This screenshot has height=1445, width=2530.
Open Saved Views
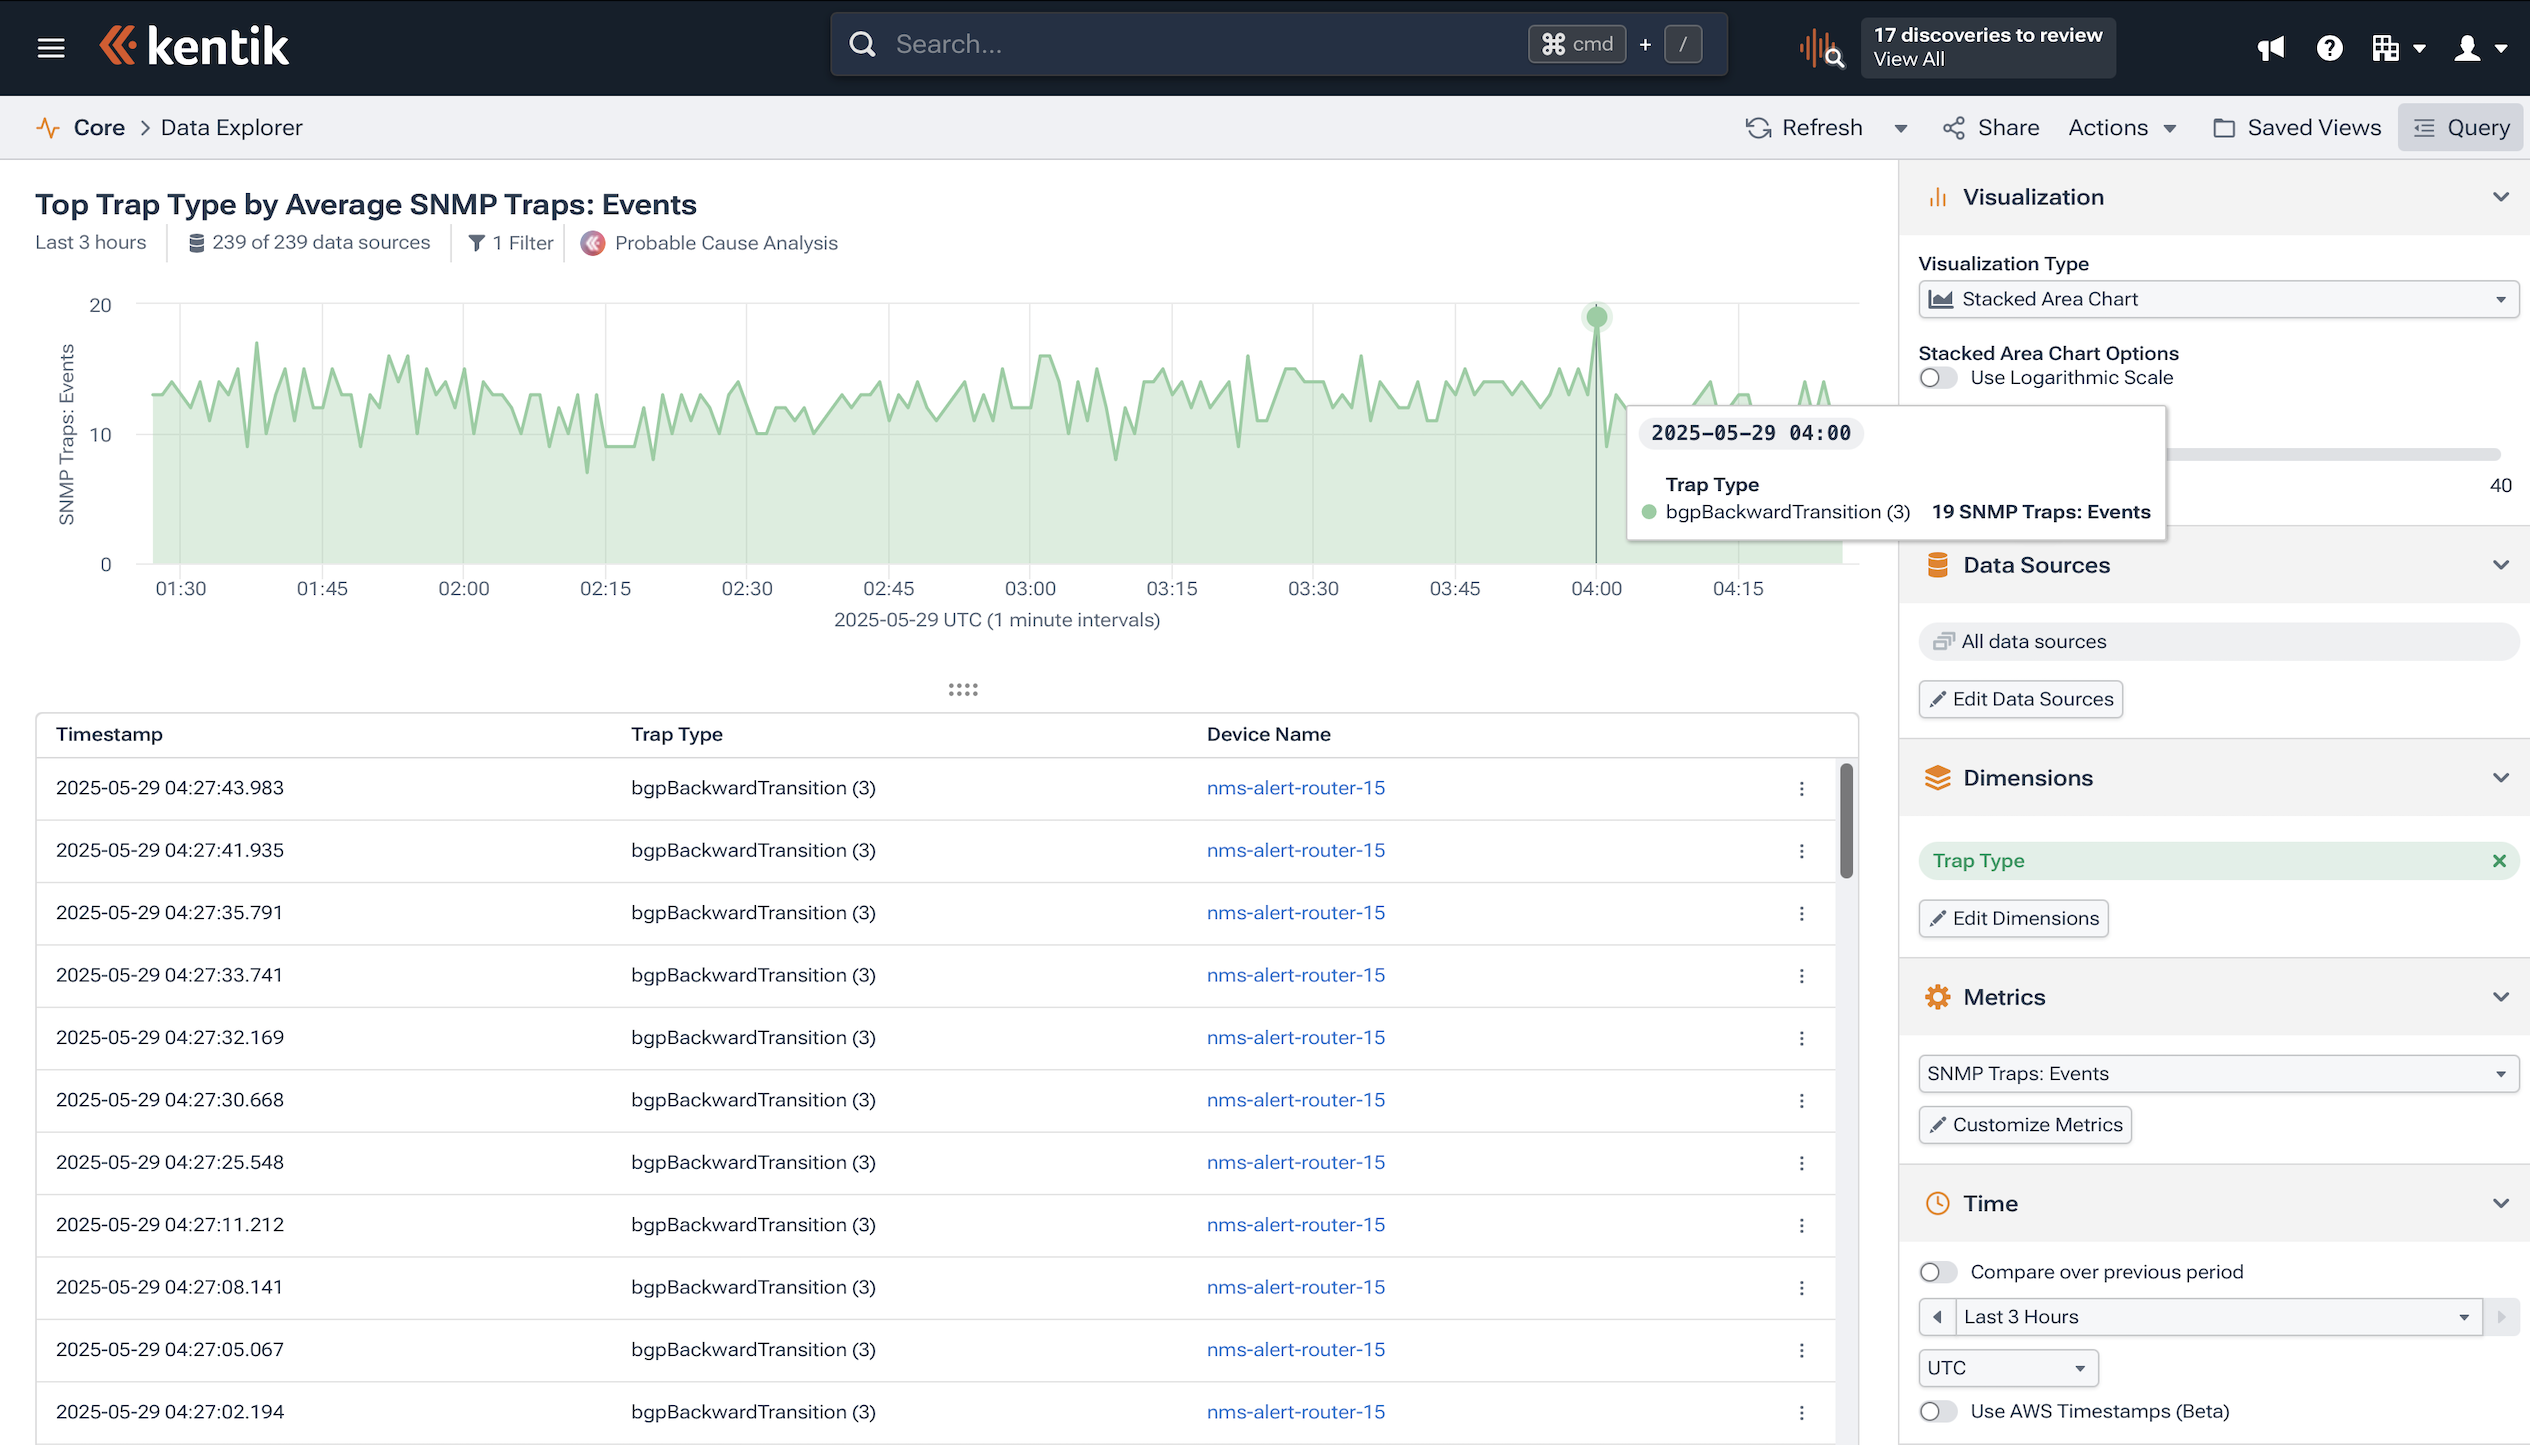coord(2297,128)
